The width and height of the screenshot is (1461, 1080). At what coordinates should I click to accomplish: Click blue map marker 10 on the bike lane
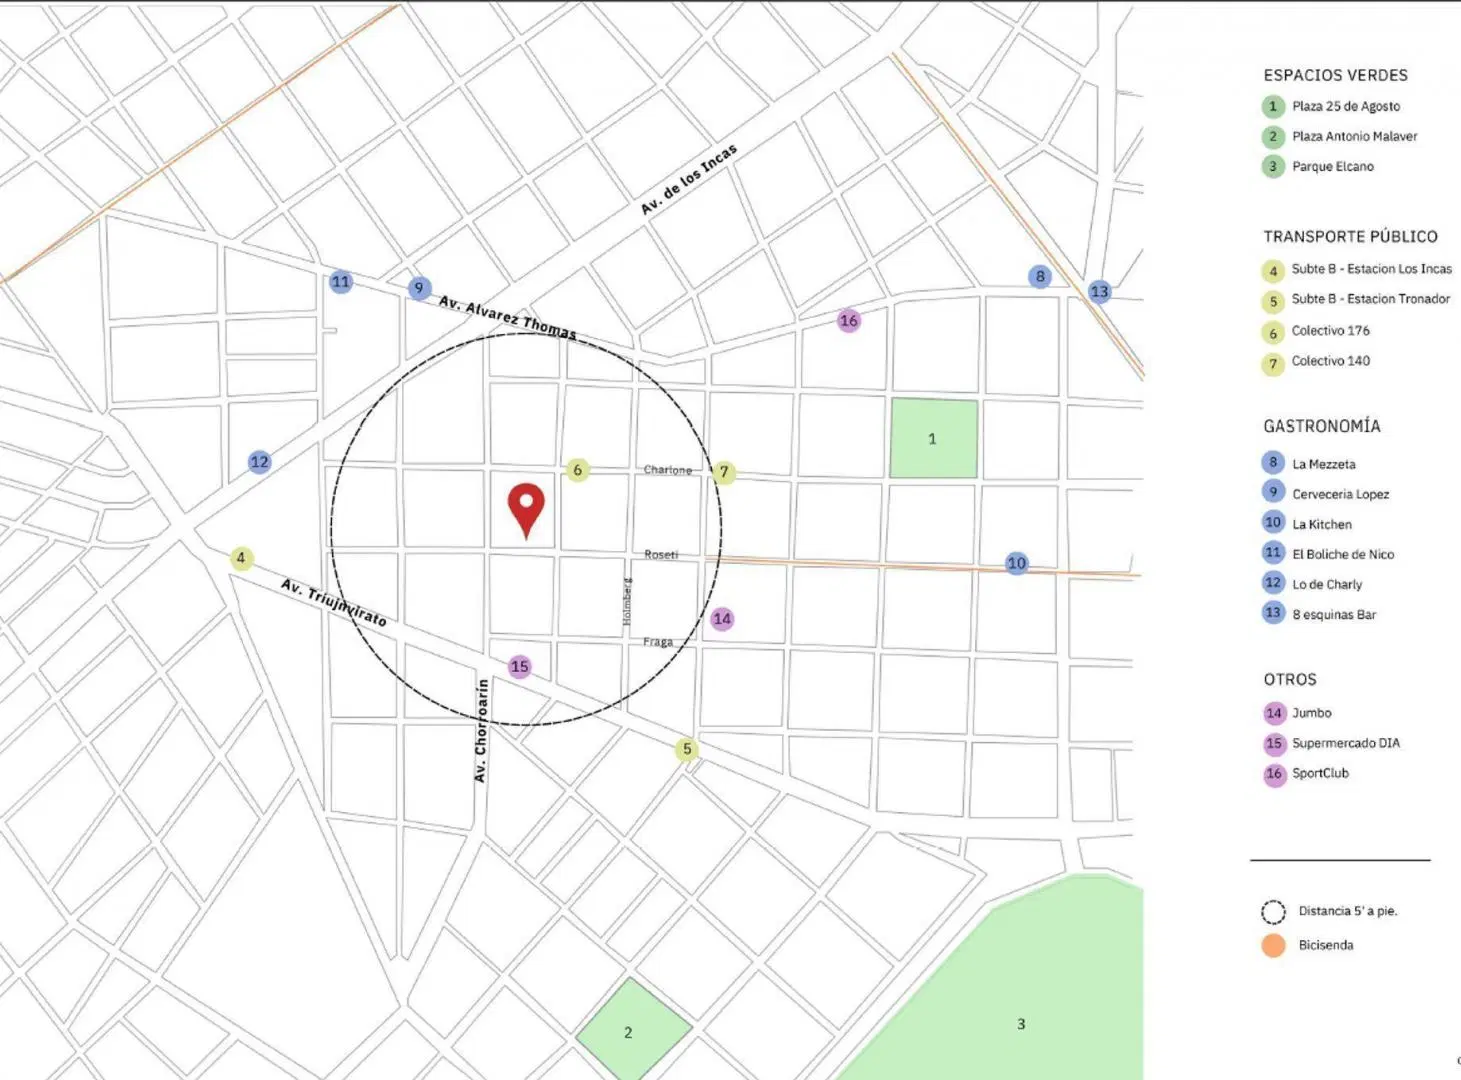click(1017, 563)
